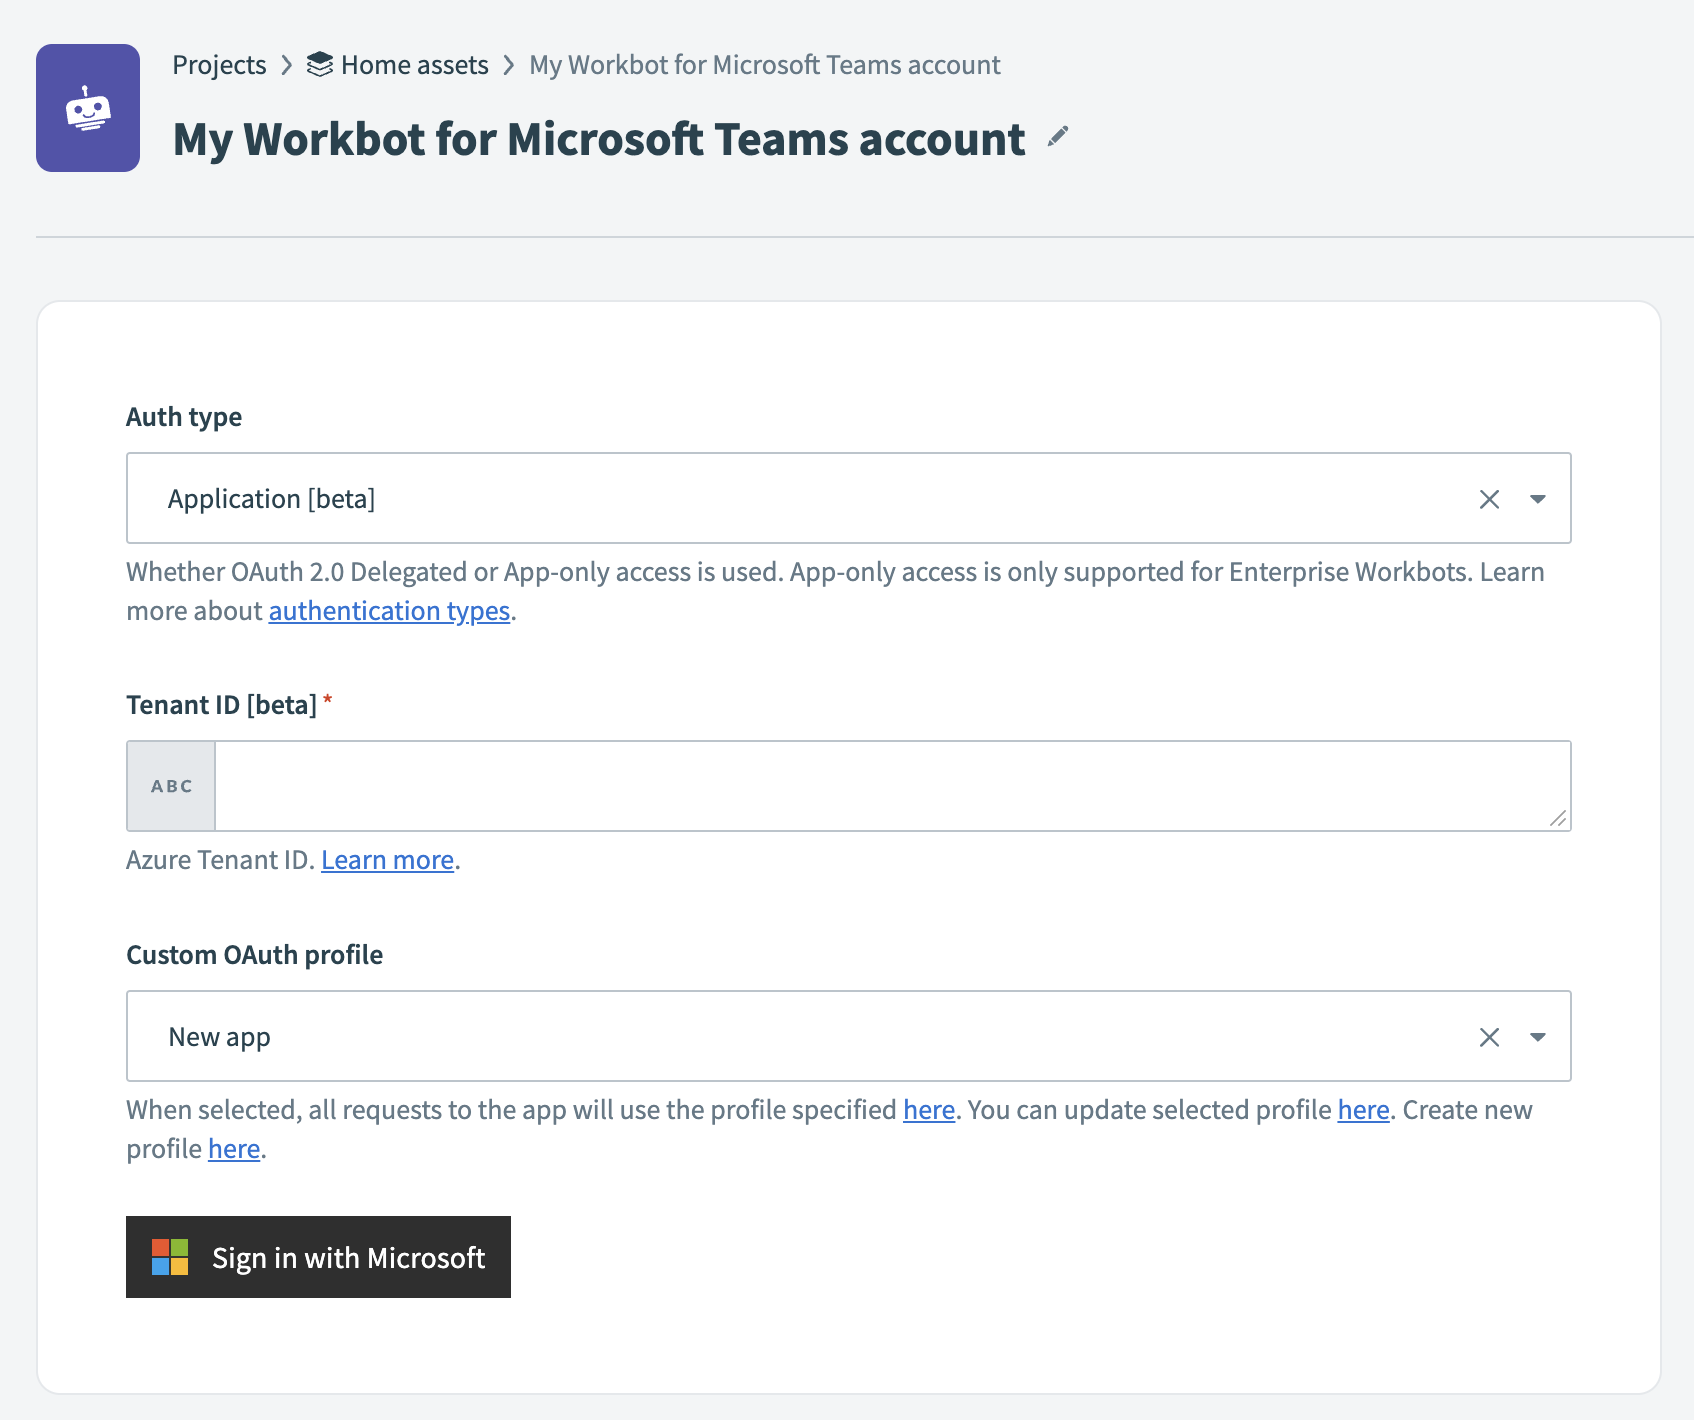This screenshot has height=1420, width=1694.
Task: Click the pencil icon to rename connection
Action: [x=1058, y=137]
